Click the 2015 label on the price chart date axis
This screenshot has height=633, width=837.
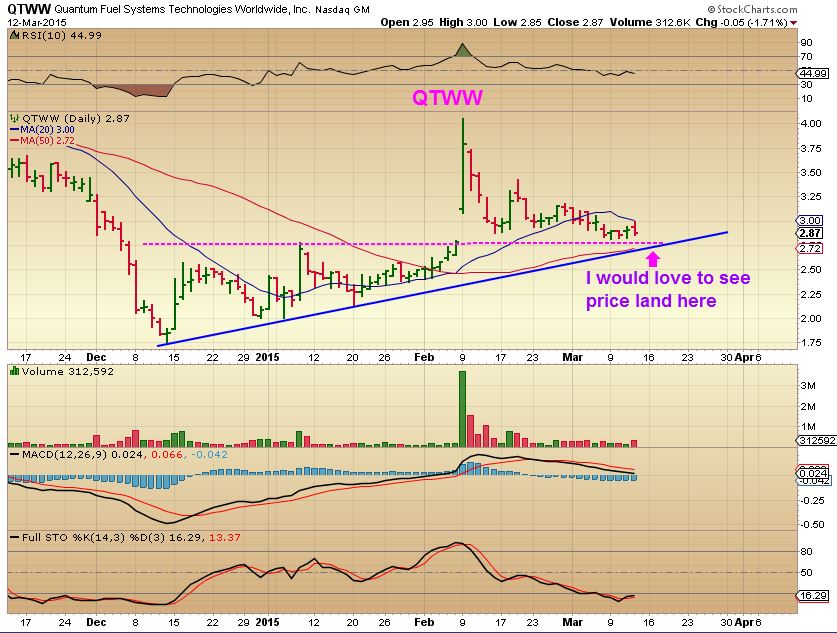click(267, 357)
